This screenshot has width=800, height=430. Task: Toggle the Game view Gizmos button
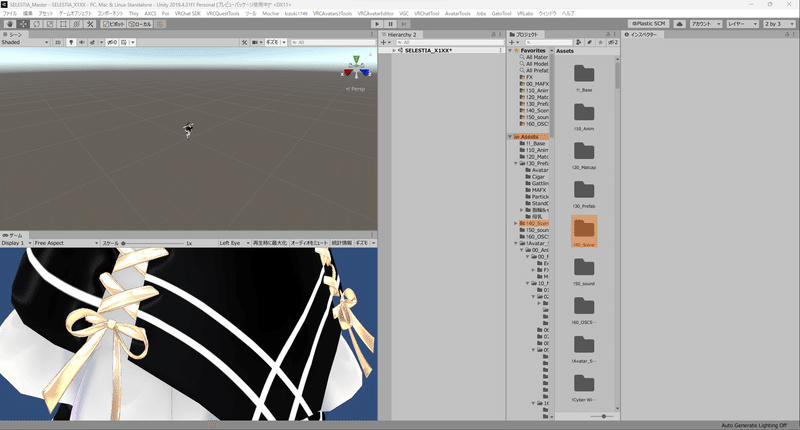click(362, 243)
